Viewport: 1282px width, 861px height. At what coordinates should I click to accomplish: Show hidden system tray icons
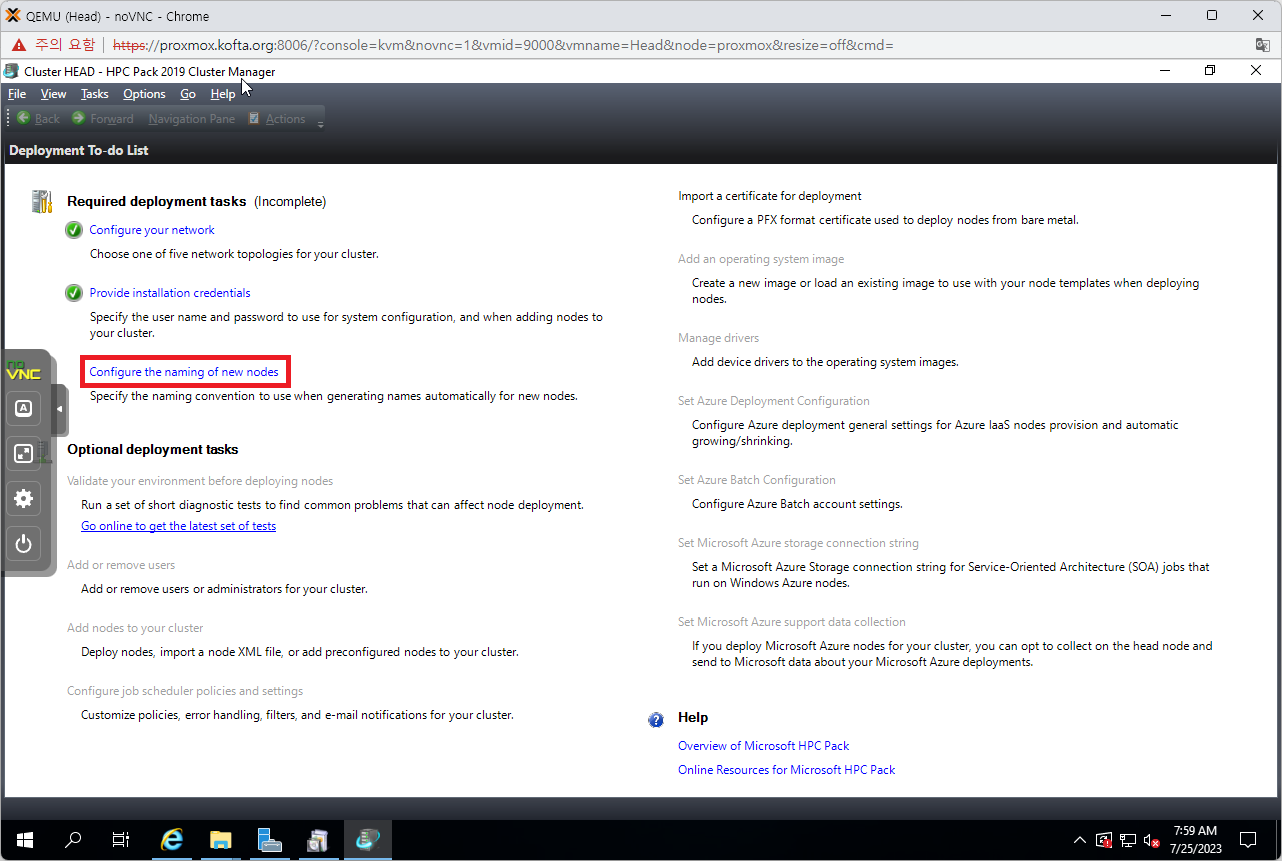(1080, 840)
